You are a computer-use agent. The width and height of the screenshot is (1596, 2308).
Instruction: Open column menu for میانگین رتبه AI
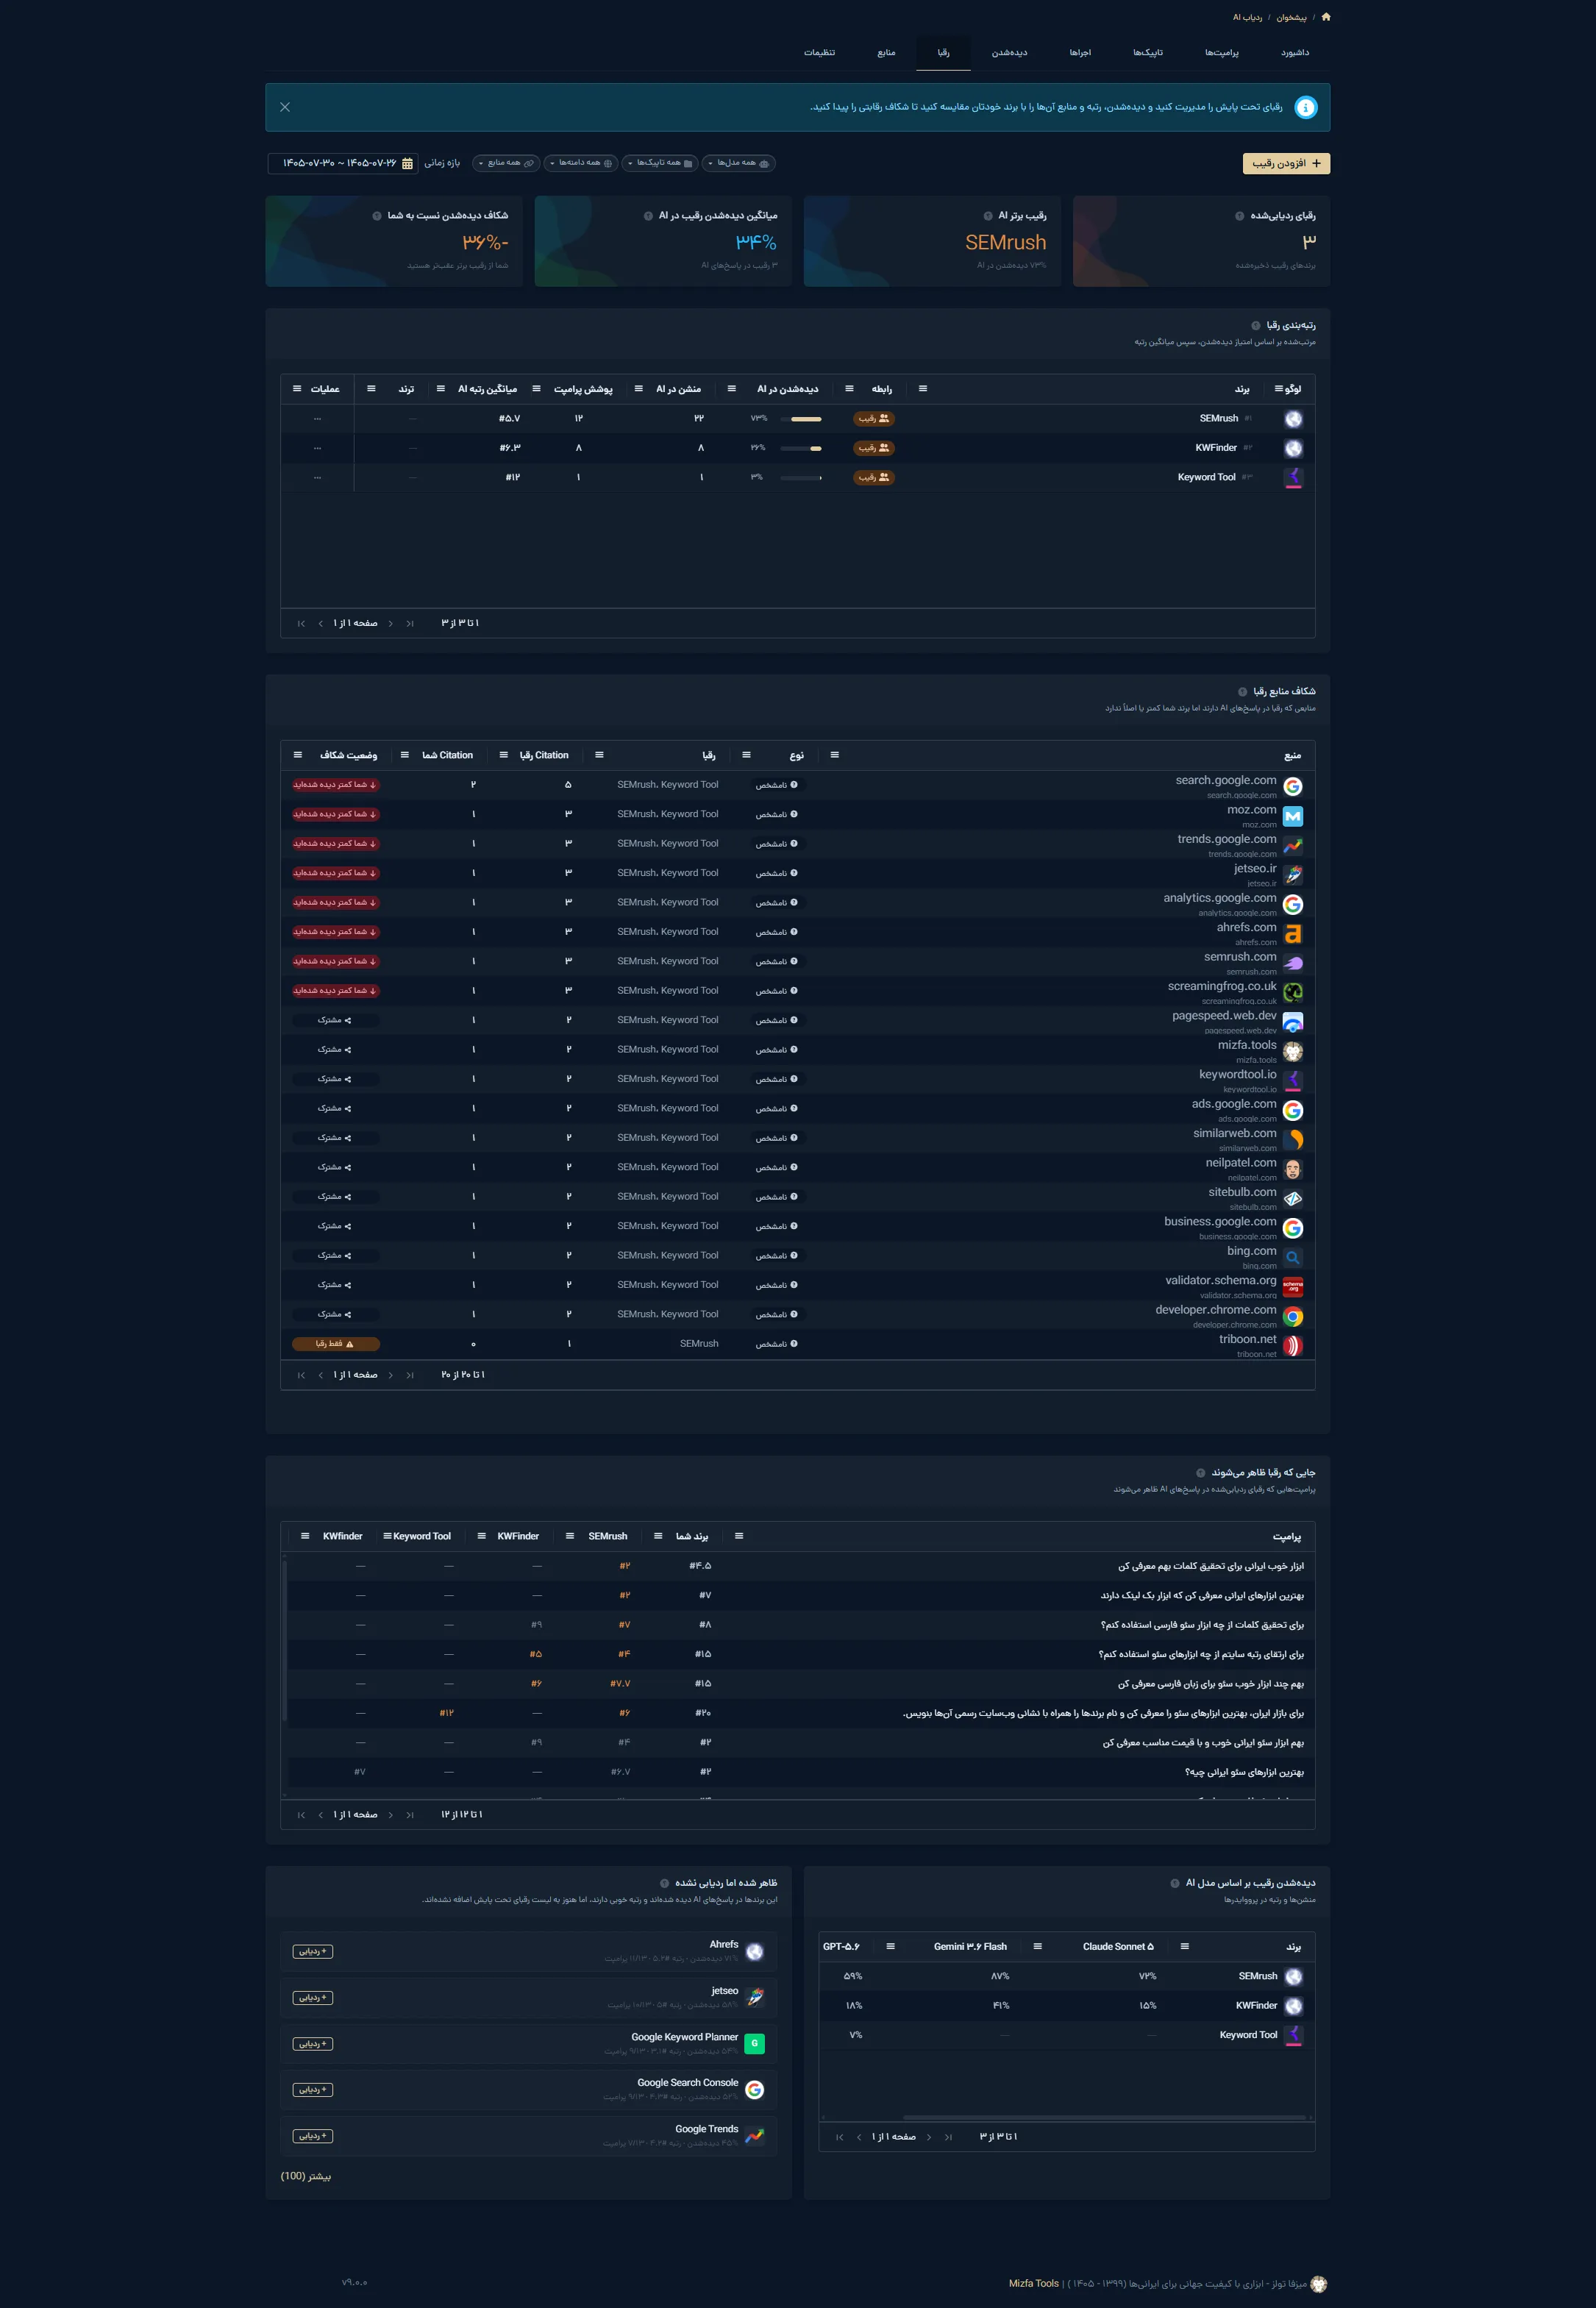coord(441,389)
